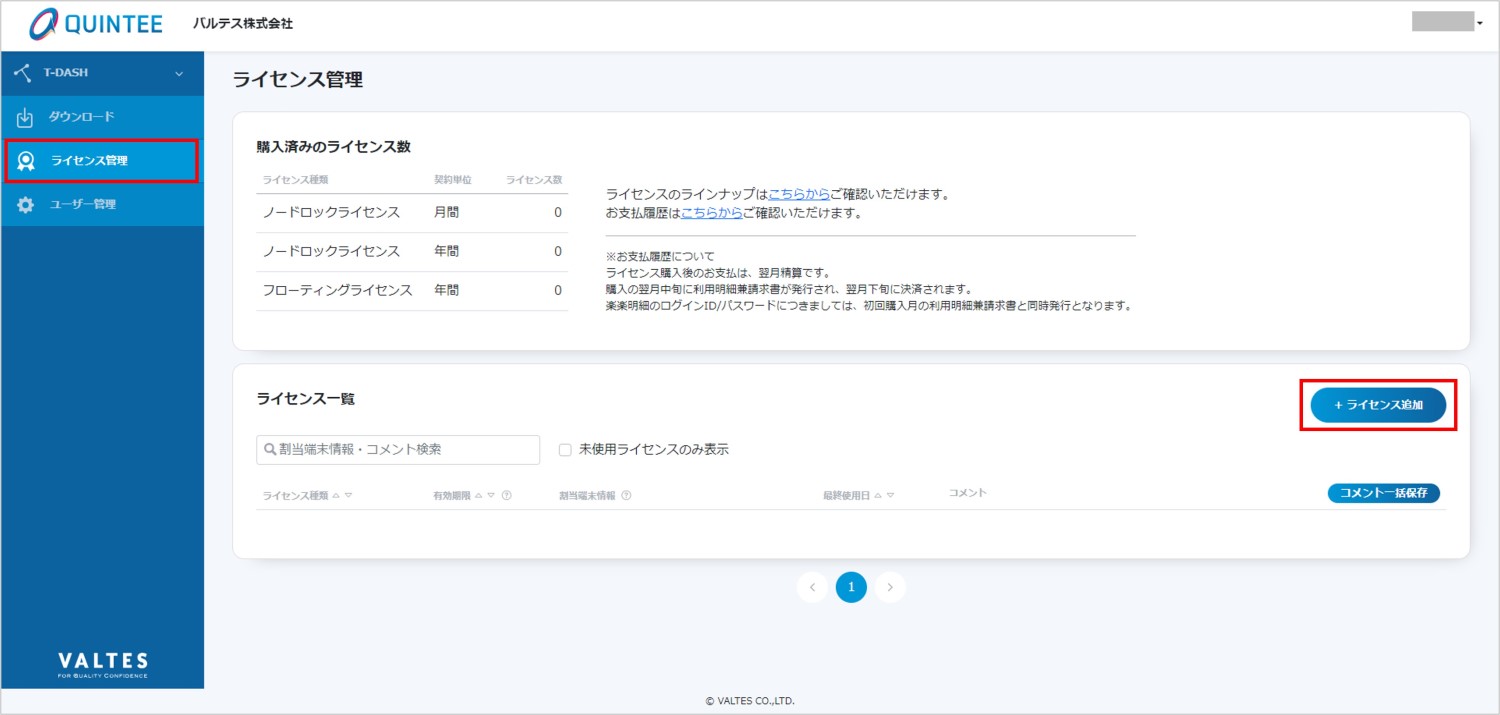Click the license ribbon badge icon
Image resolution: width=1500 pixels, height=715 pixels.
(26, 161)
